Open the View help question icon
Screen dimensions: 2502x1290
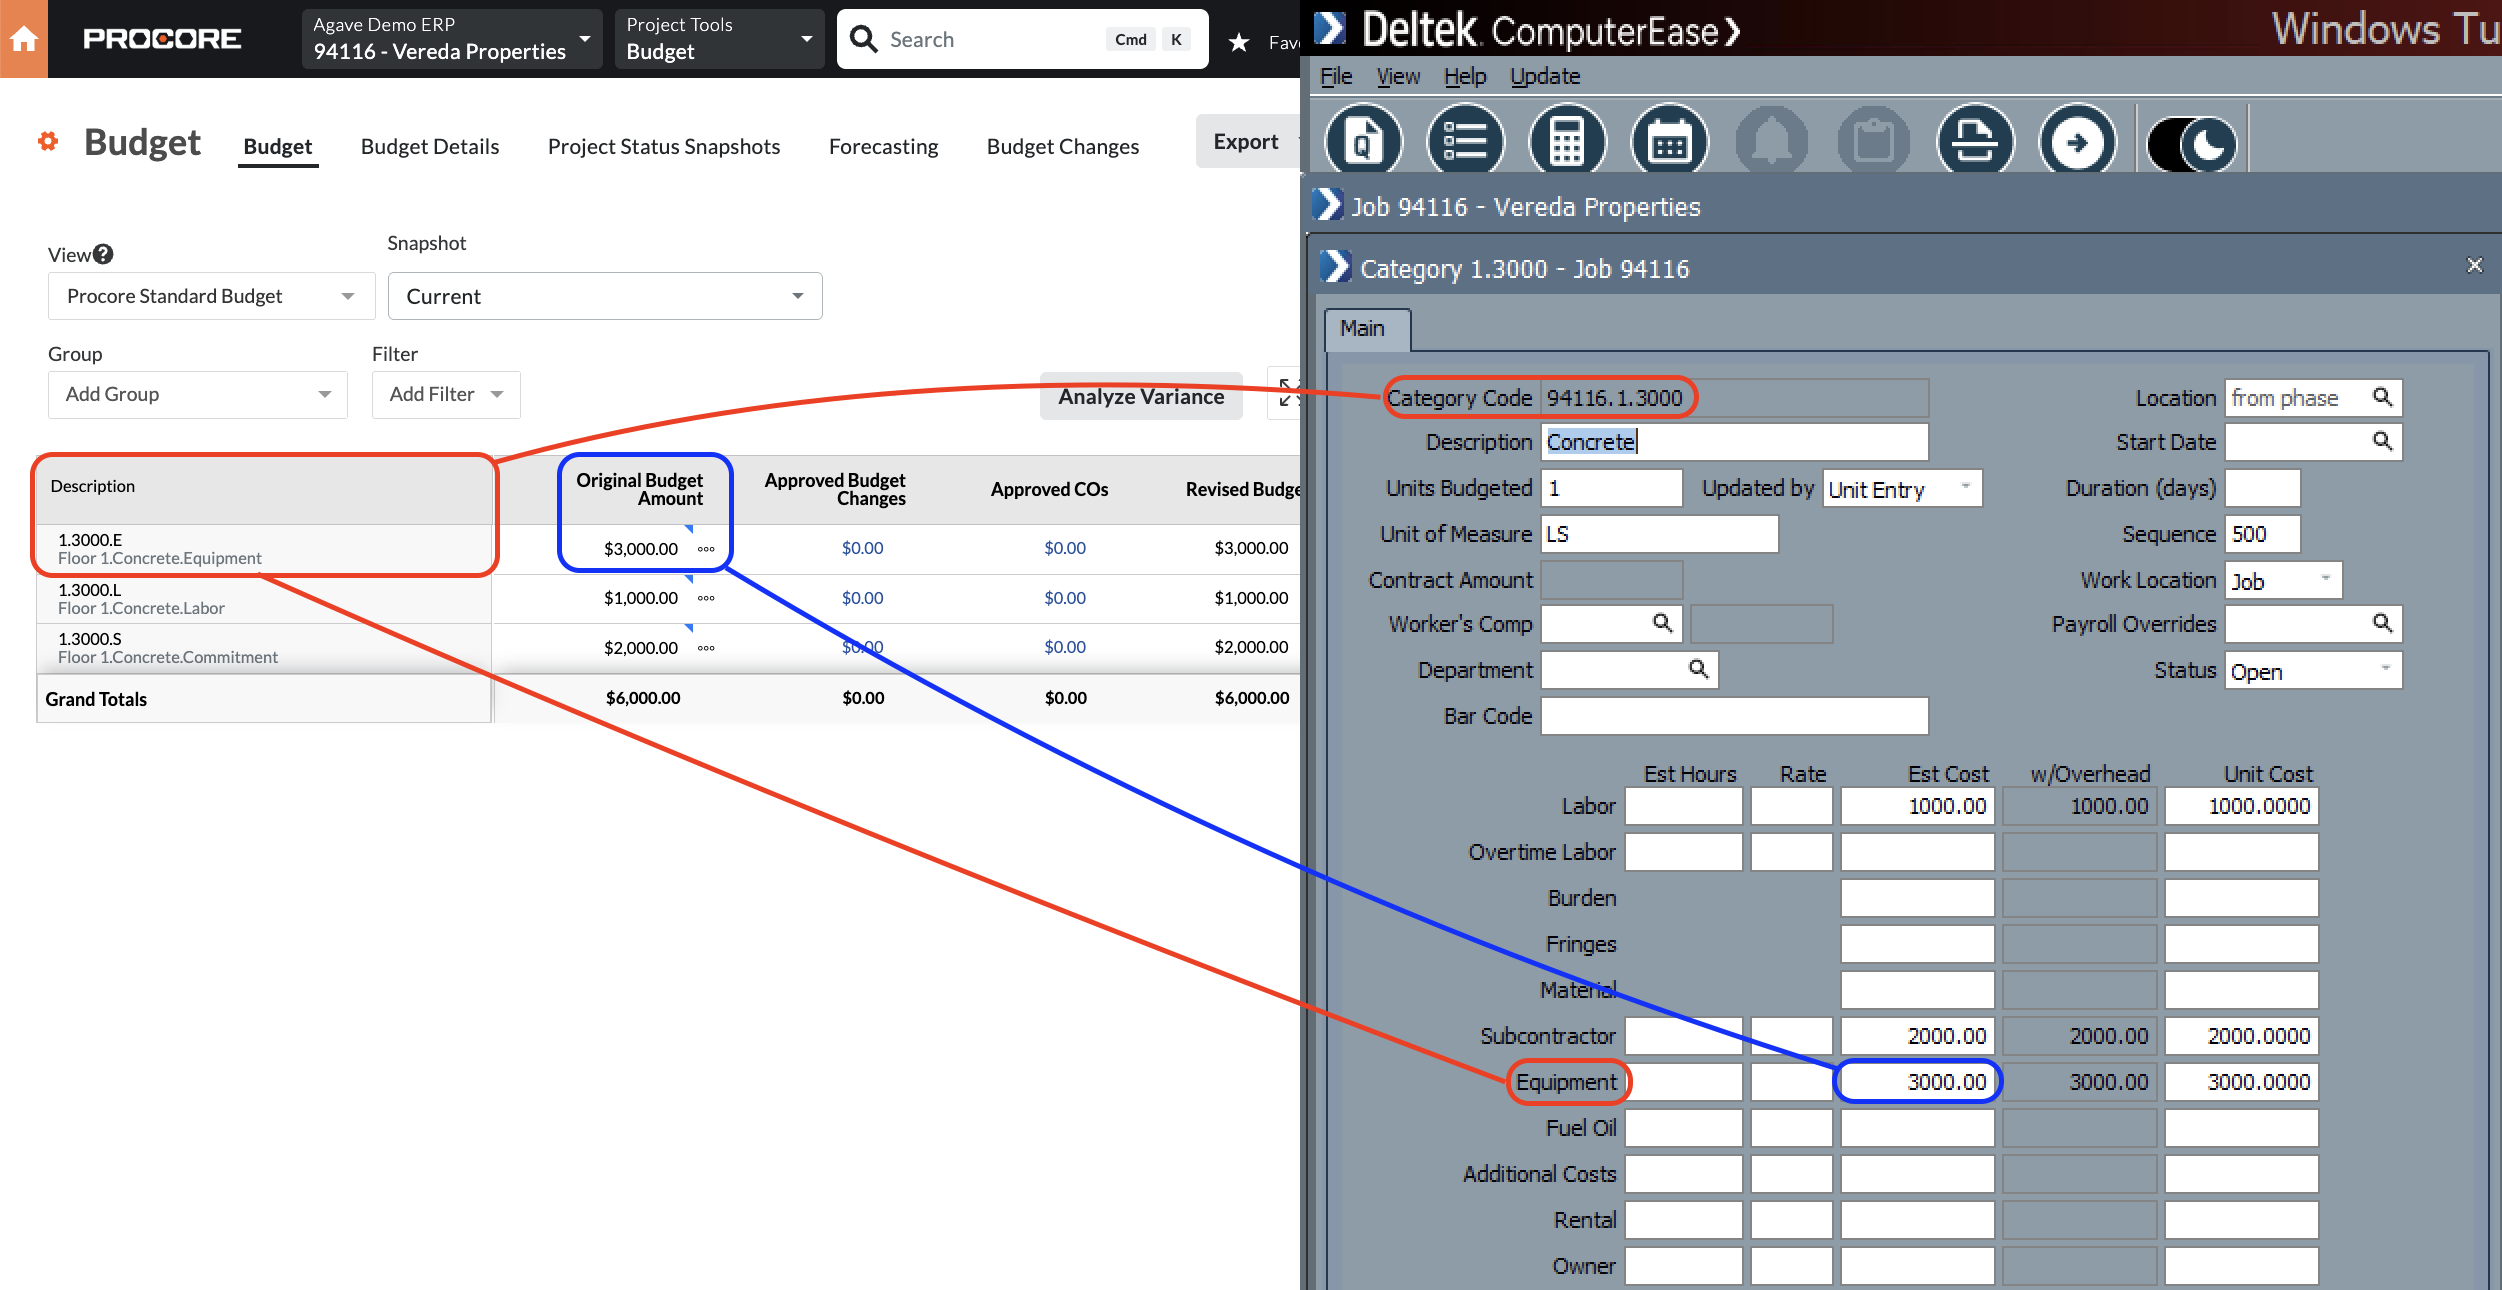click(103, 254)
